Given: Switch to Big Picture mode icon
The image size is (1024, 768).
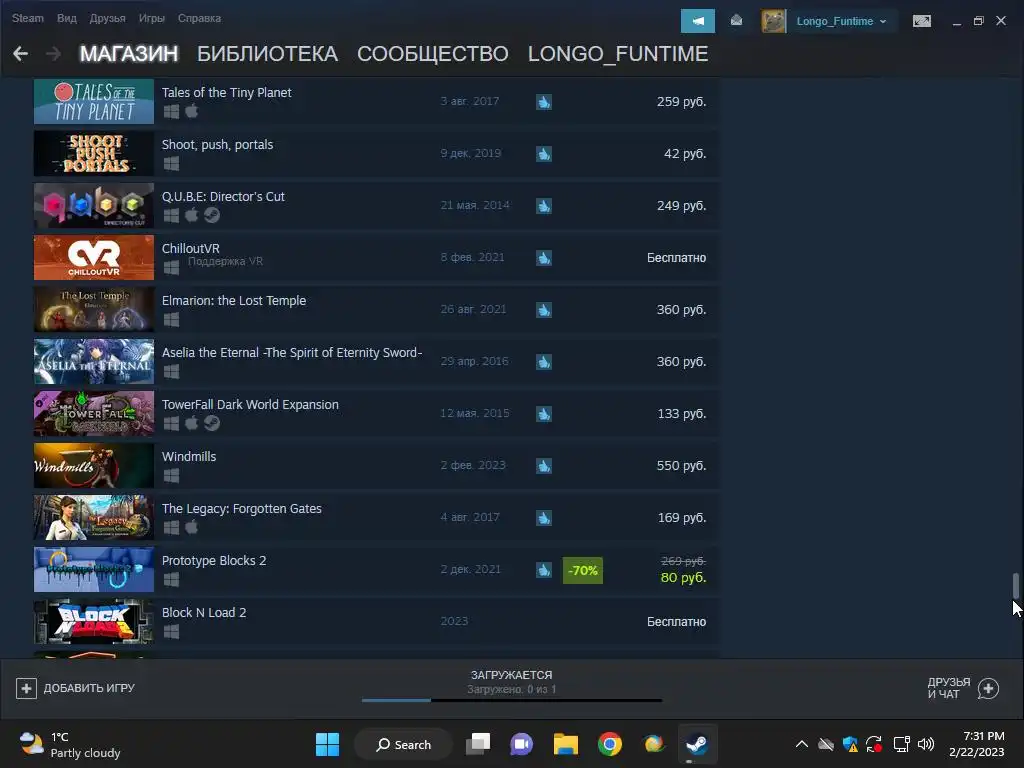Looking at the screenshot, I should point(921,21).
